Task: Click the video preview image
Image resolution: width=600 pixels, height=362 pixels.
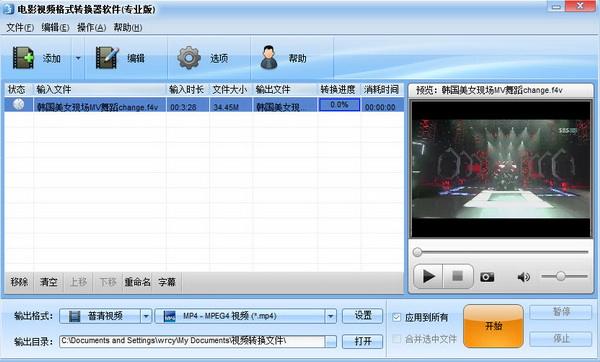Action: click(501, 169)
